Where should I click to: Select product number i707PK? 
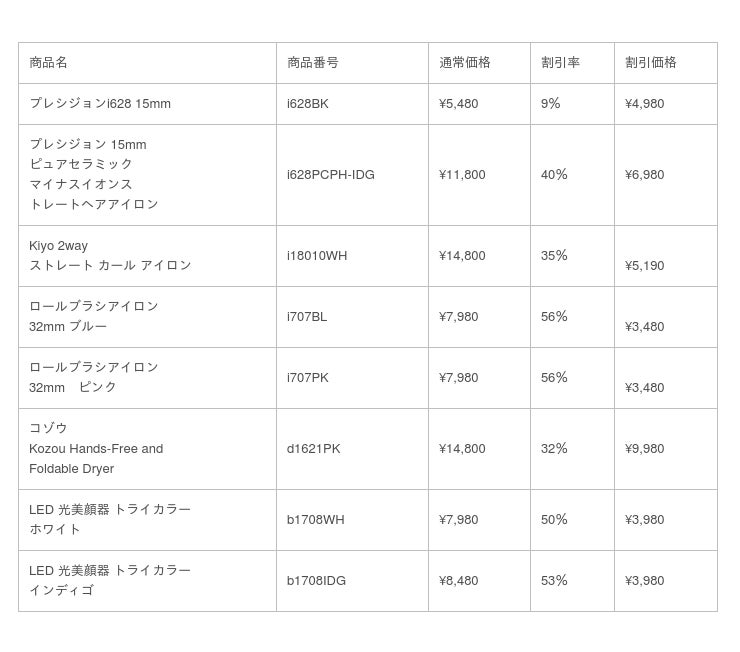(x=308, y=378)
